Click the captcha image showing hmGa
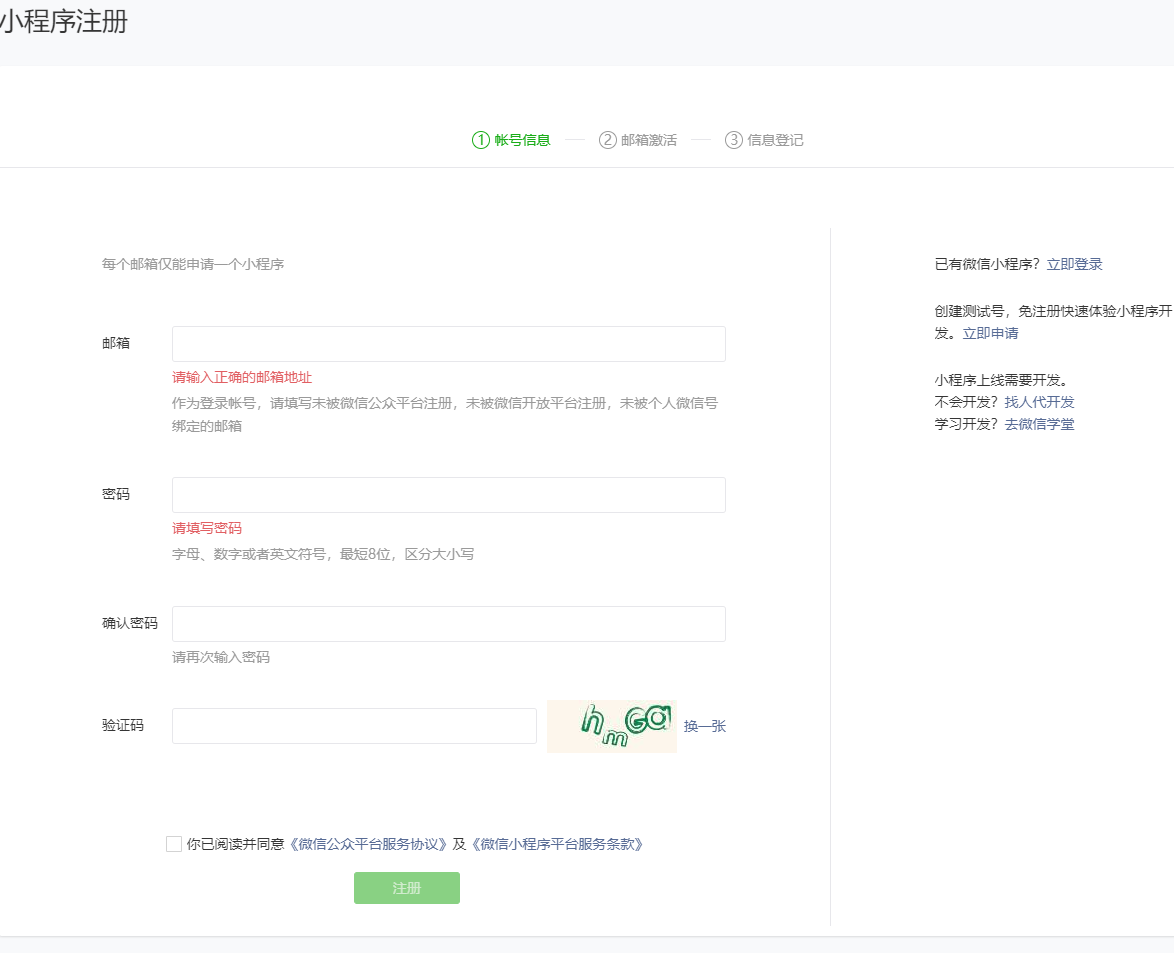 tap(611, 726)
